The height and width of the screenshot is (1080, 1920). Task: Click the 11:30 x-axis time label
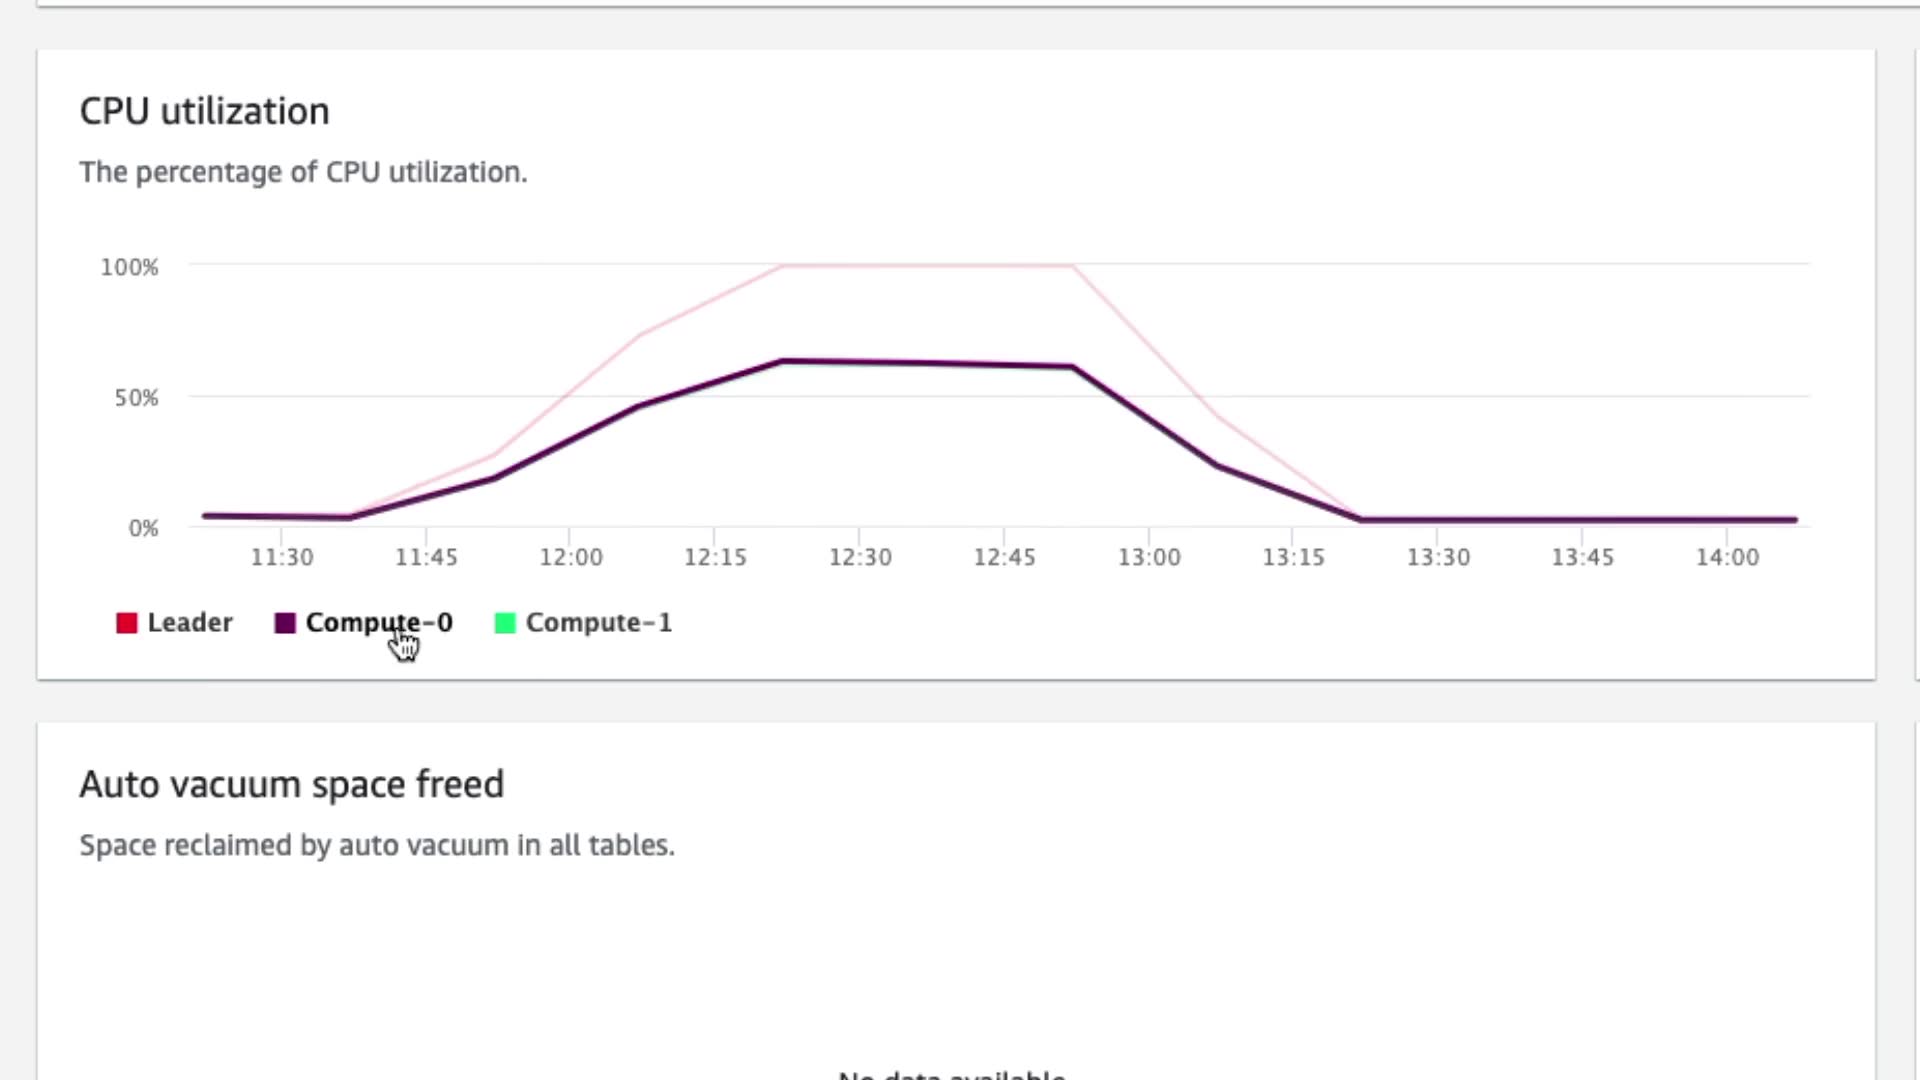[282, 557]
